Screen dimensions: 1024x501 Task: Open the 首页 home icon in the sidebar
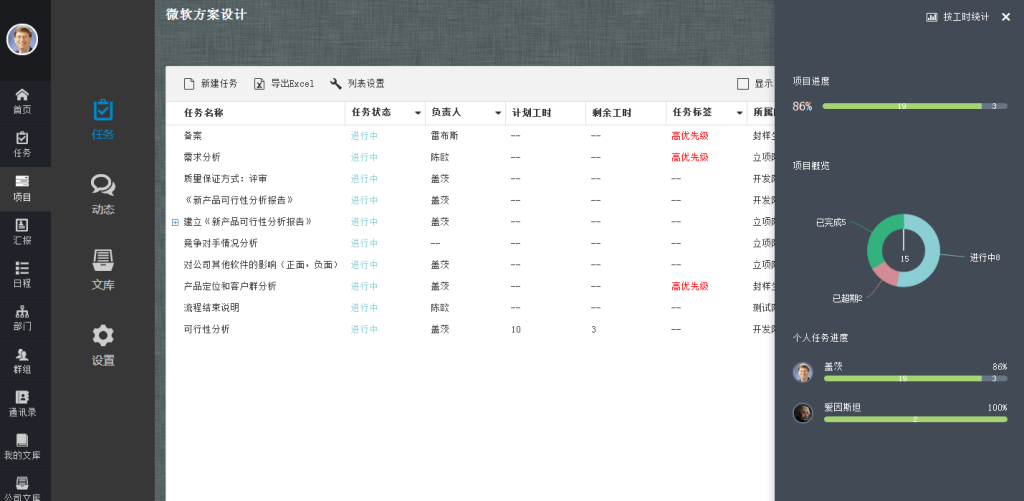click(x=22, y=102)
